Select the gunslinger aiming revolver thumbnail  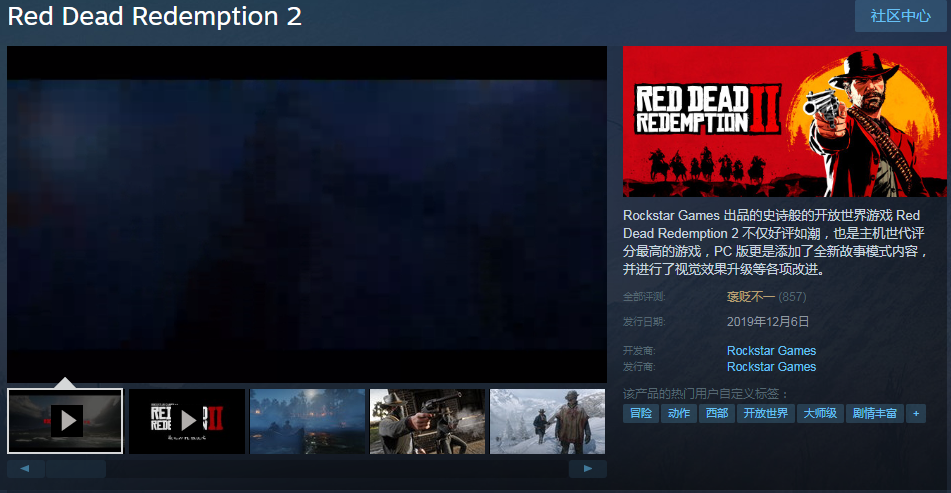pyautogui.click(x=427, y=421)
